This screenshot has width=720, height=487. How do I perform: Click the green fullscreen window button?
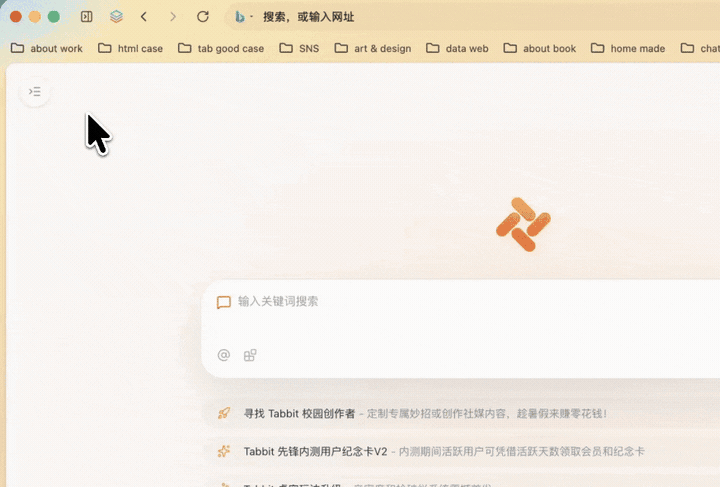click(x=54, y=17)
